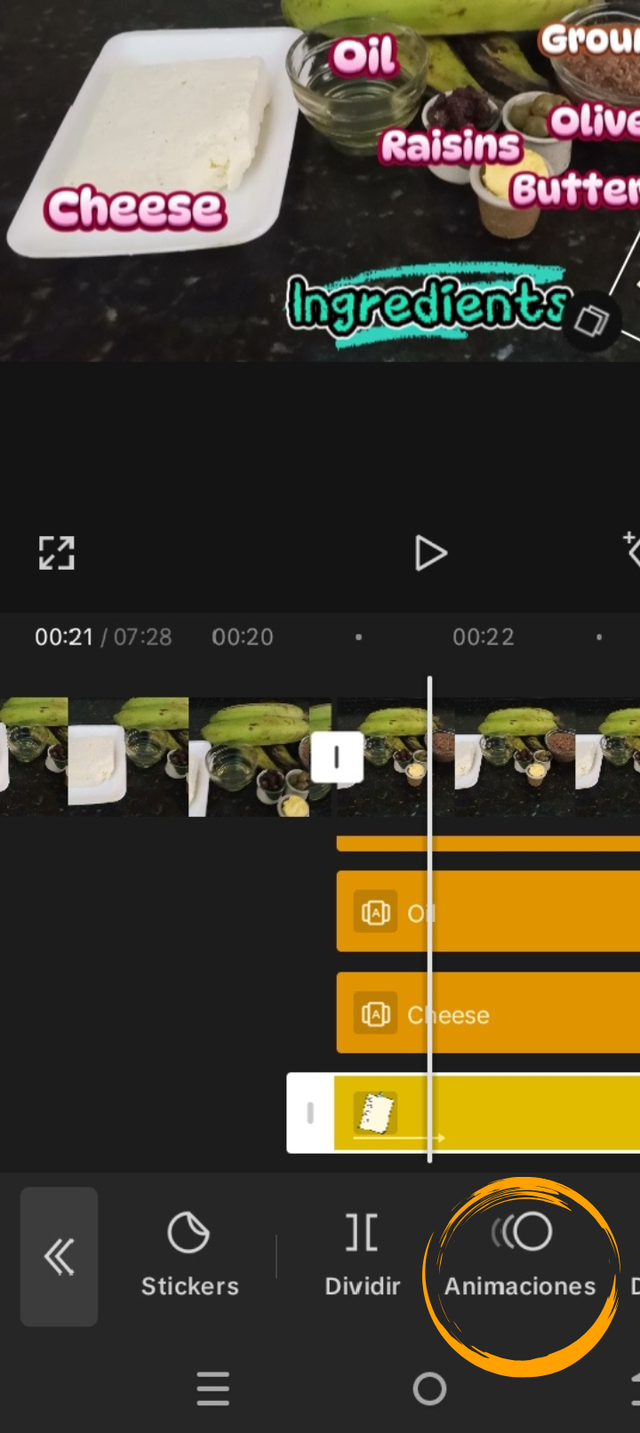The width and height of the screenshot is (640, 1433).
Task: Tap the transition marker between video clips
Action: (x=336, y=757)
